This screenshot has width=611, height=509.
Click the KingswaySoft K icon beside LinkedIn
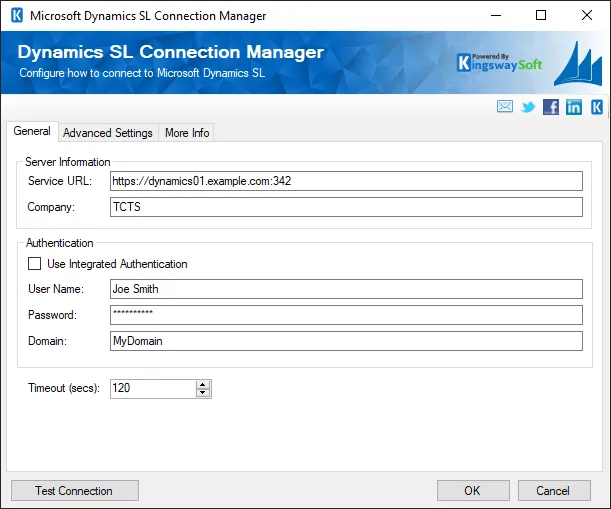pos(596,107)
